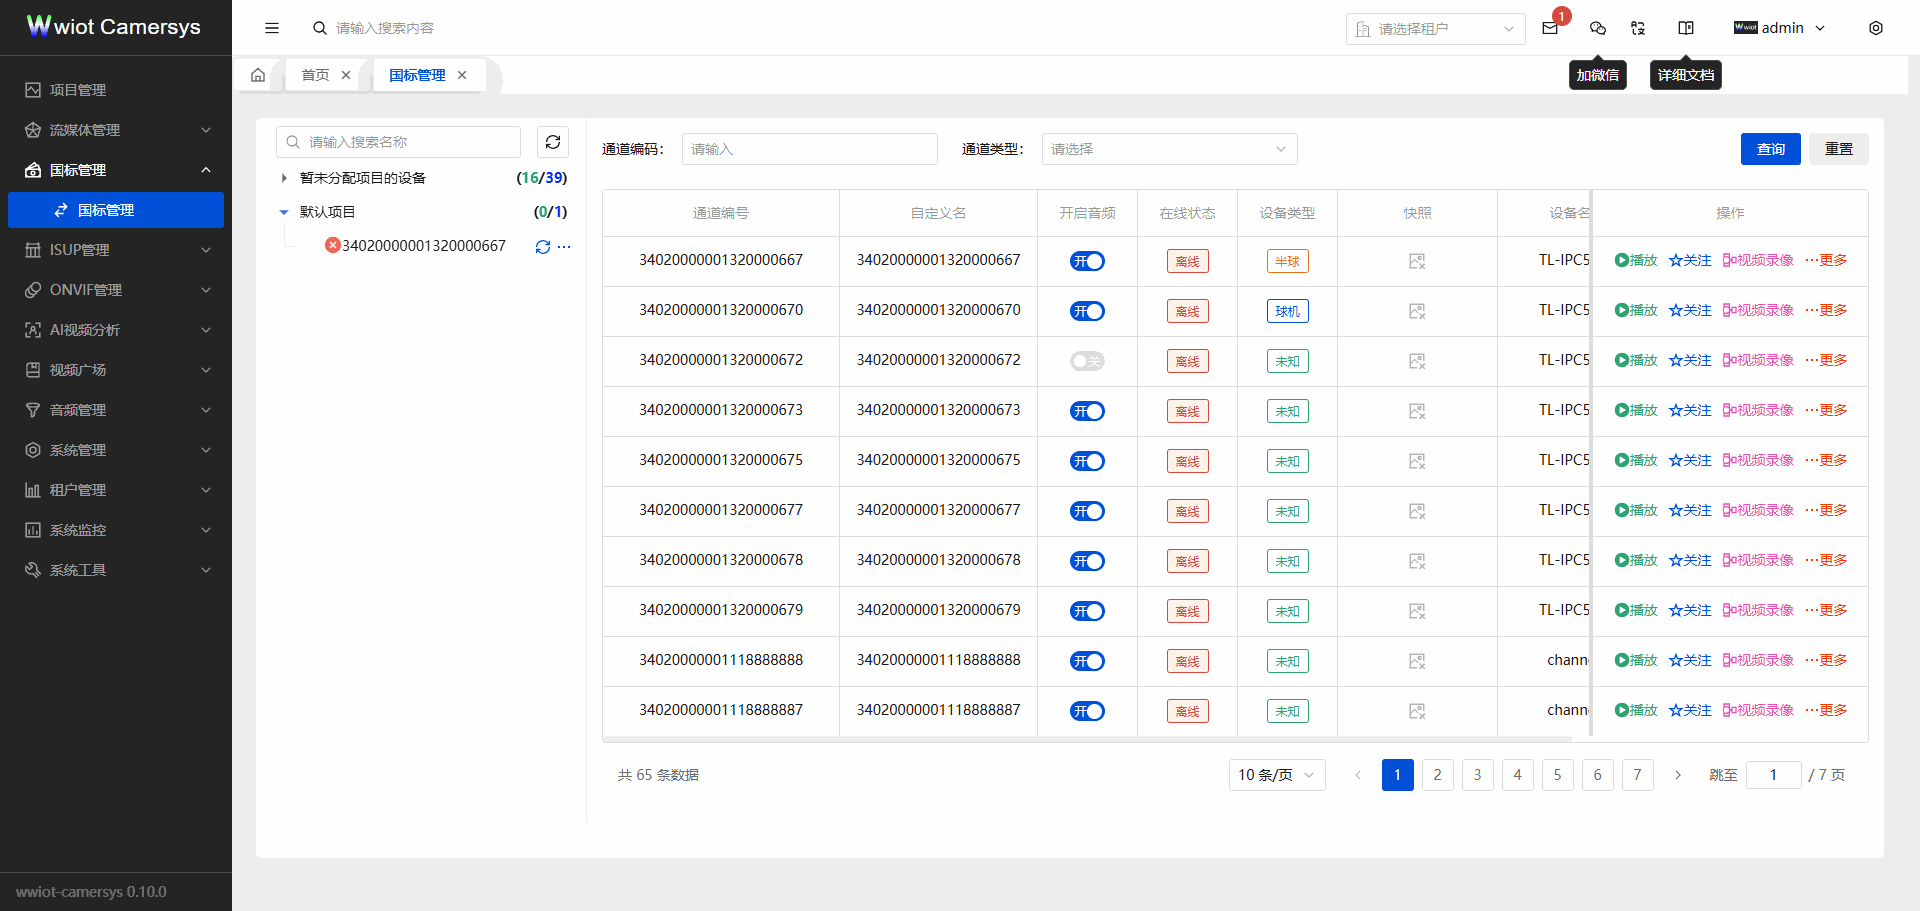Open the message notification inbox icon
Screen dimensions: 1920x911
(x=1551, y=28)
